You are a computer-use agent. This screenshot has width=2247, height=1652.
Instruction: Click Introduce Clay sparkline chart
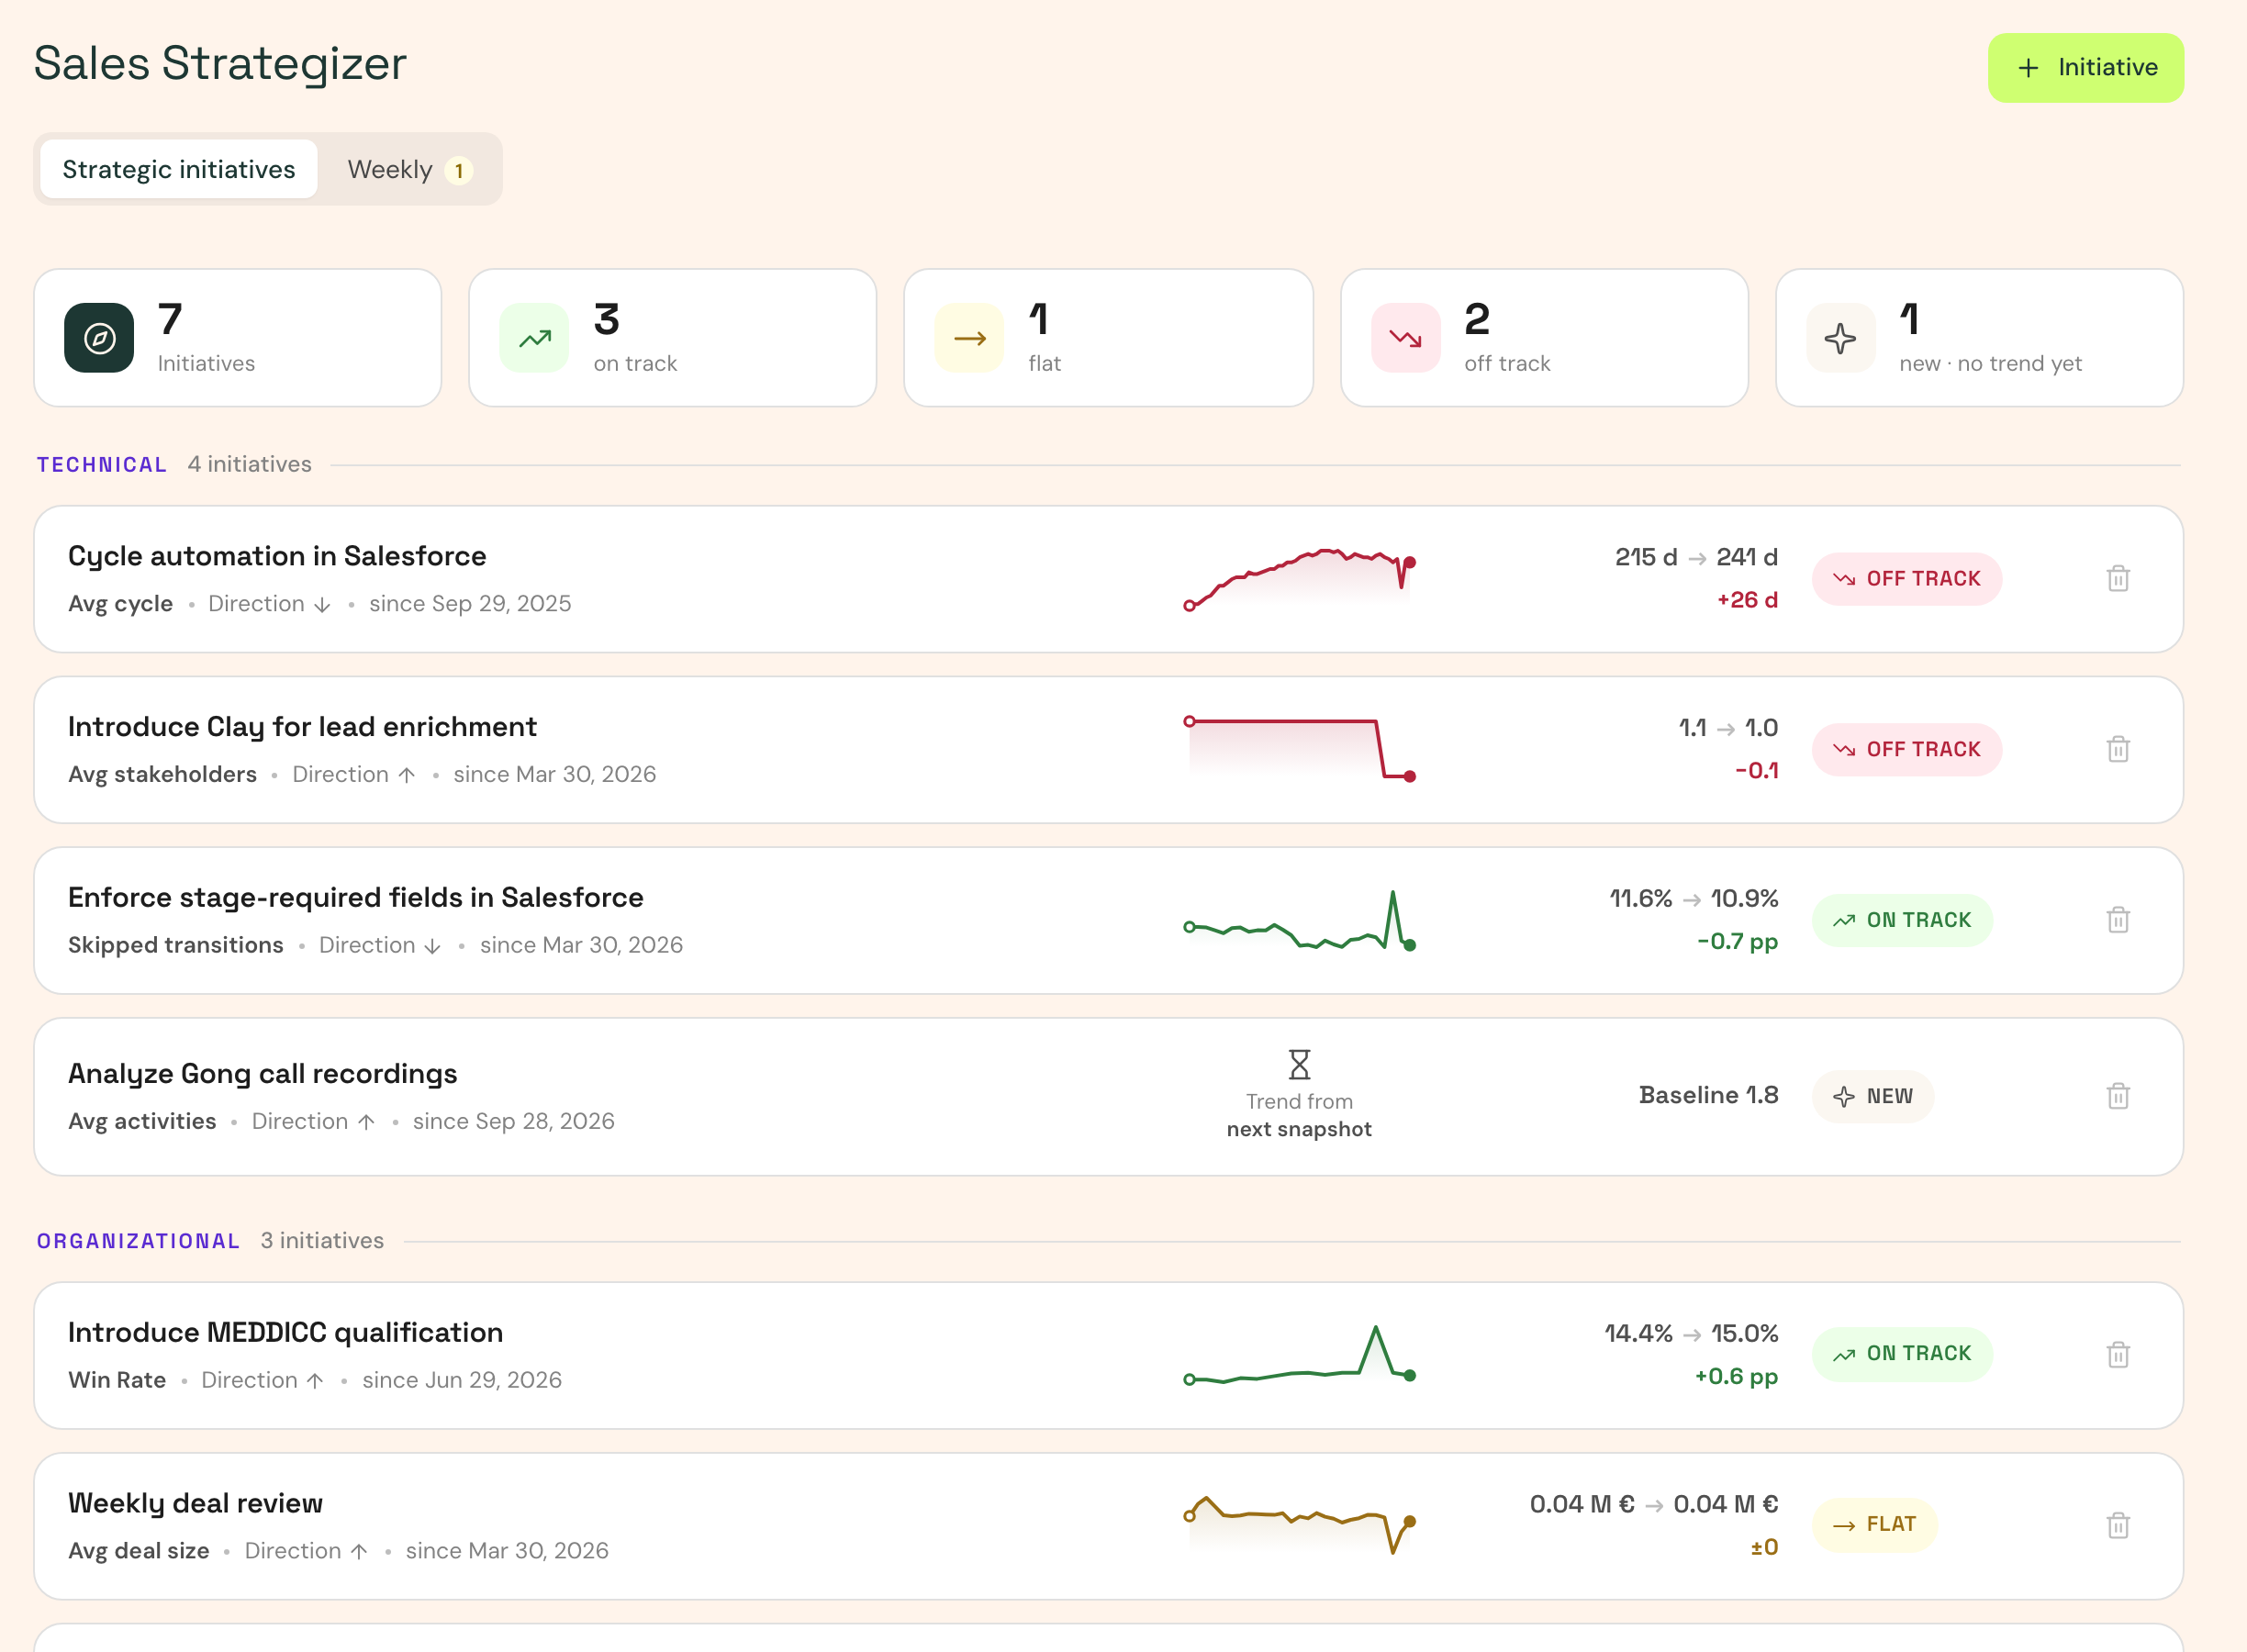pos(1299,748)
